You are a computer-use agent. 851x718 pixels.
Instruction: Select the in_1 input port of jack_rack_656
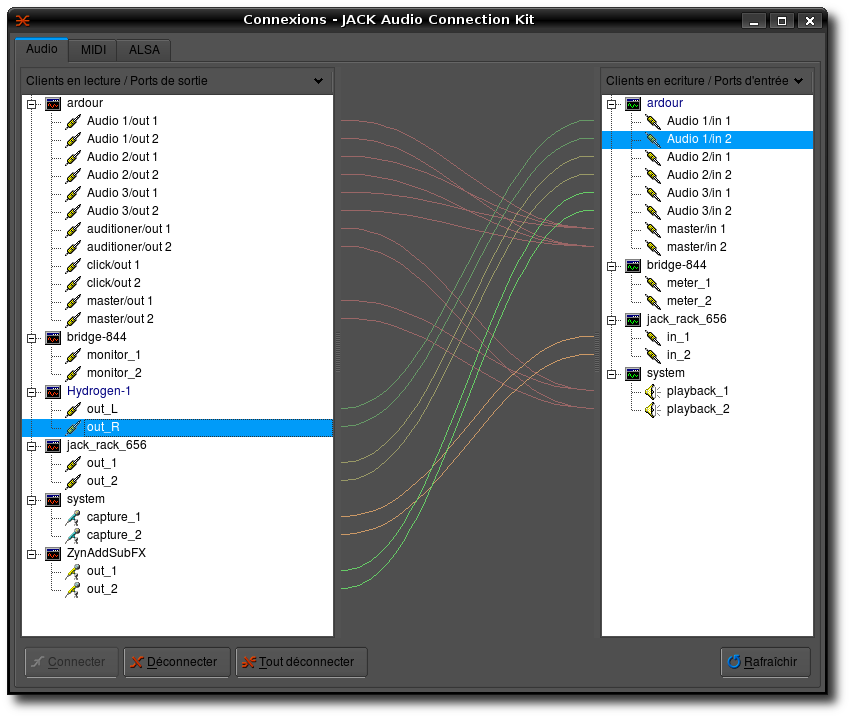click(678, 337)
